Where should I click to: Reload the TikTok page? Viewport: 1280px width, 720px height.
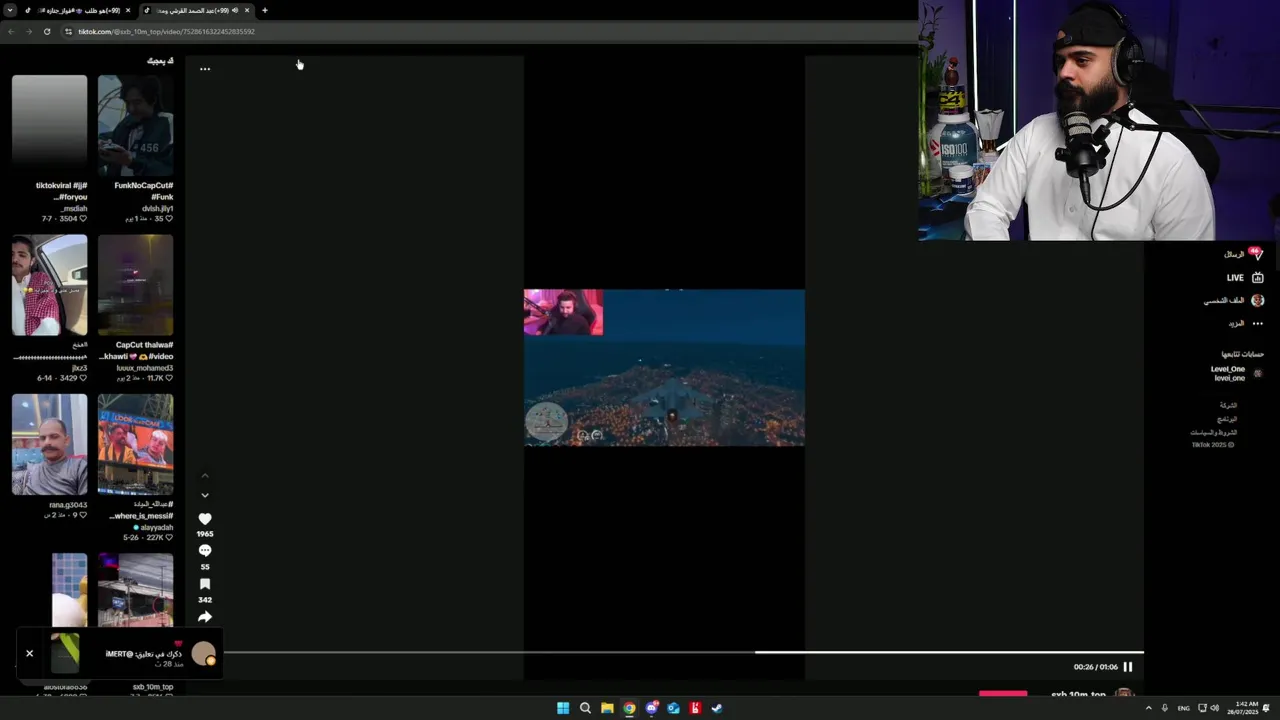[x=46, y=31]
